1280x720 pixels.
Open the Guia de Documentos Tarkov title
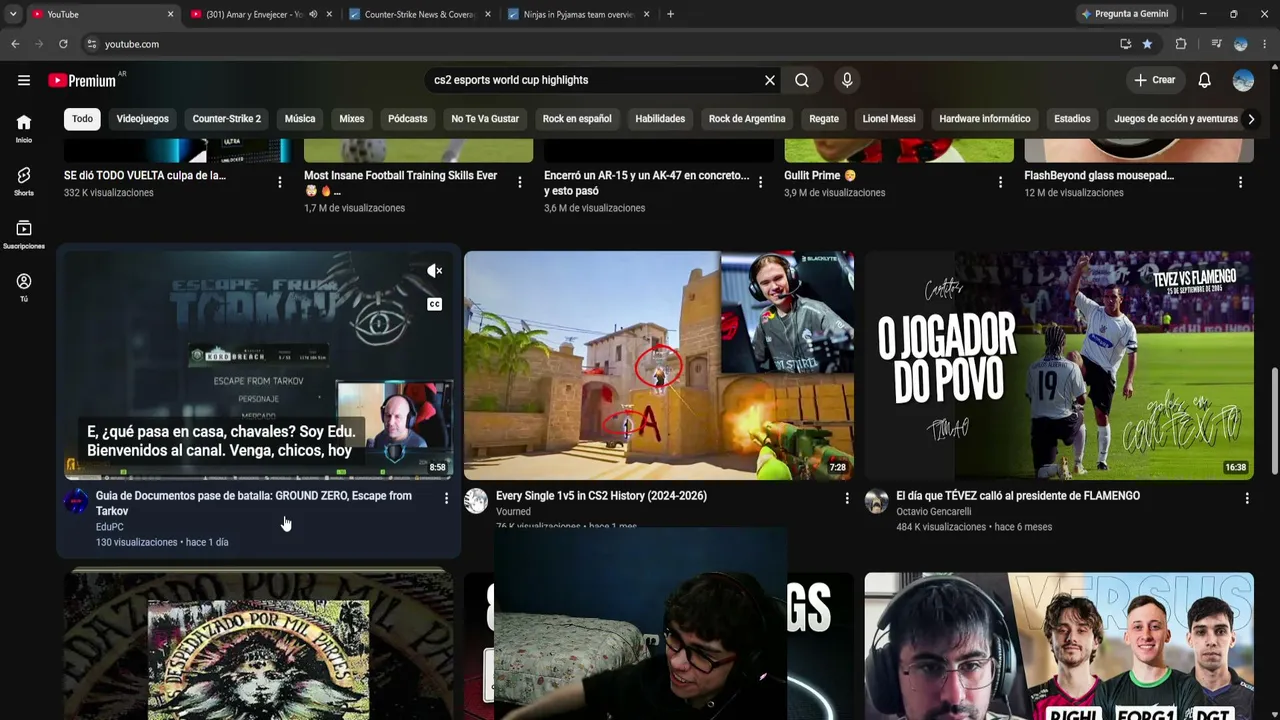pyautogui.click(x=254, y=503)
